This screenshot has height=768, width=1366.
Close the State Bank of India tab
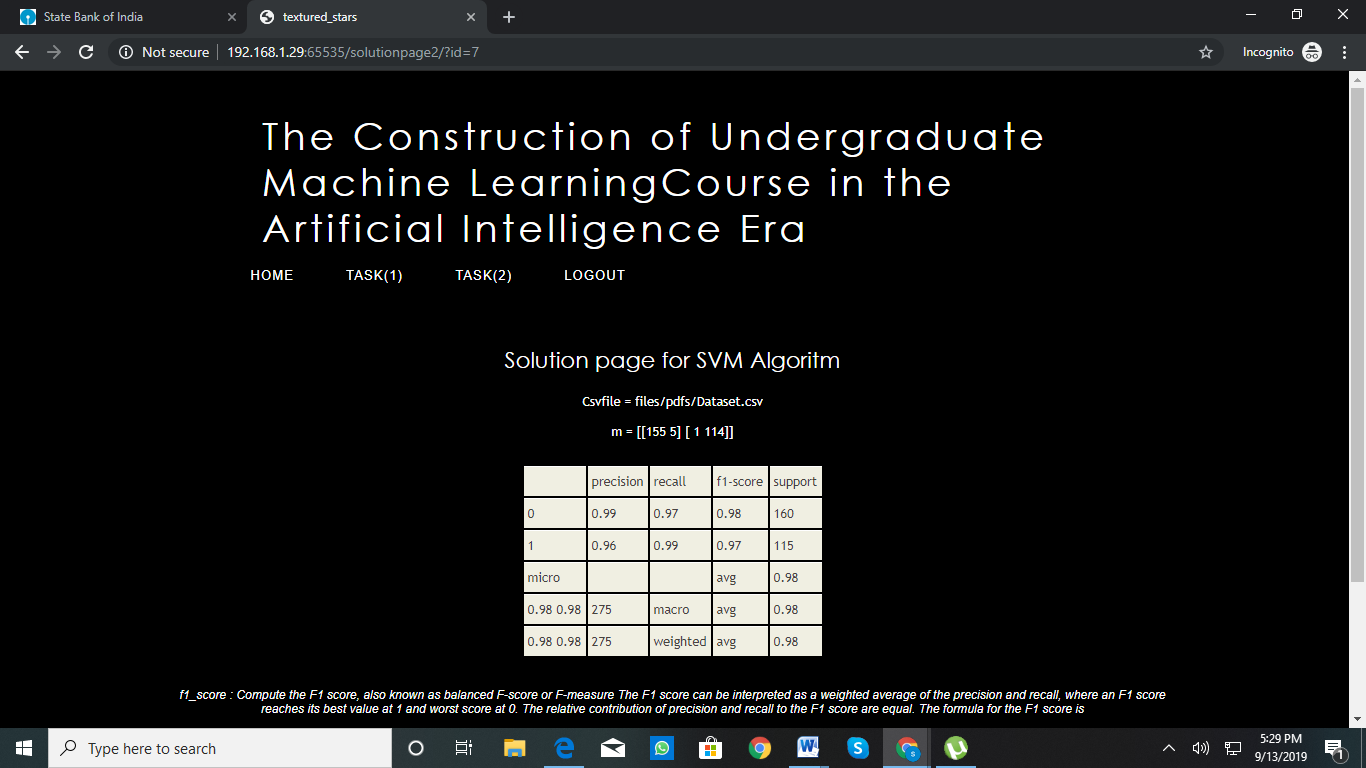[x=231, y=17]
